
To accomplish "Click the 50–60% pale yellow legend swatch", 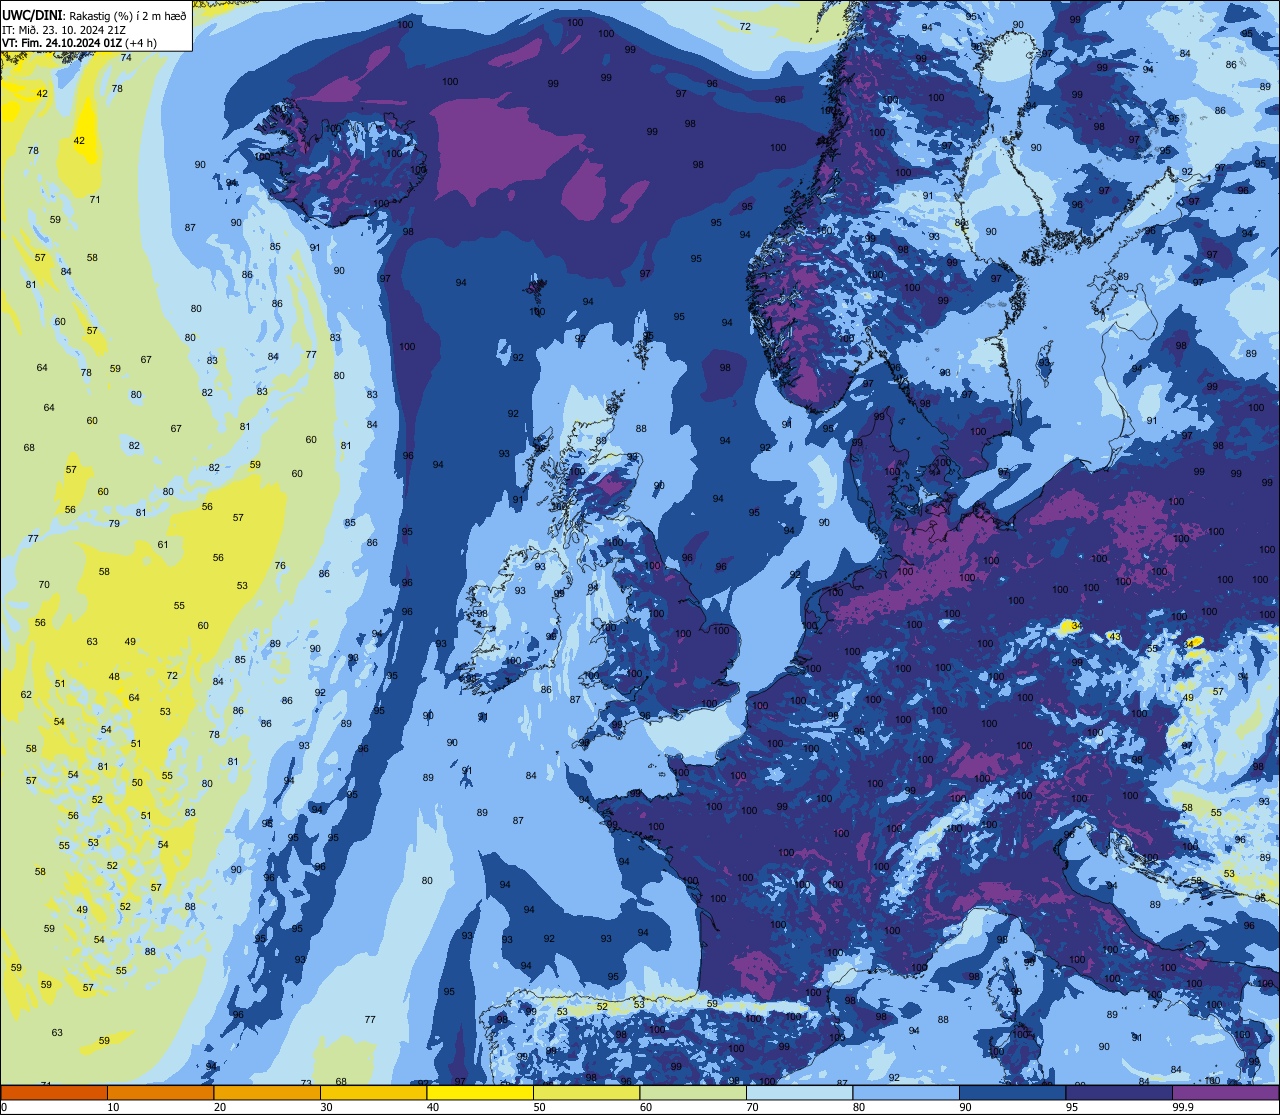I will tap(586, 1092).
